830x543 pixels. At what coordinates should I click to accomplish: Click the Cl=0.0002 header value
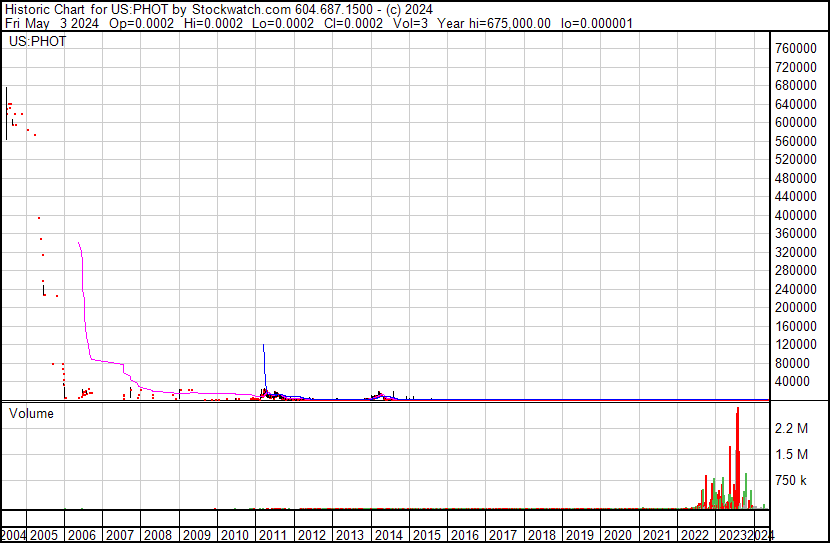(354, 23)
